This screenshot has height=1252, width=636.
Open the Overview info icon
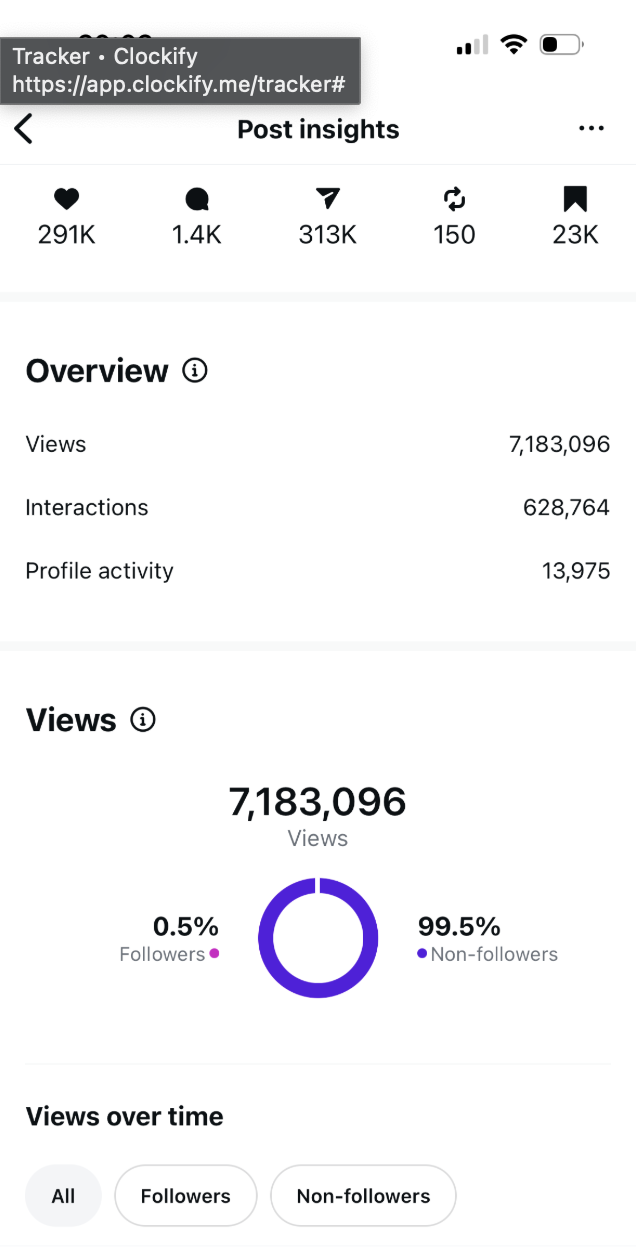coord(195,371)
